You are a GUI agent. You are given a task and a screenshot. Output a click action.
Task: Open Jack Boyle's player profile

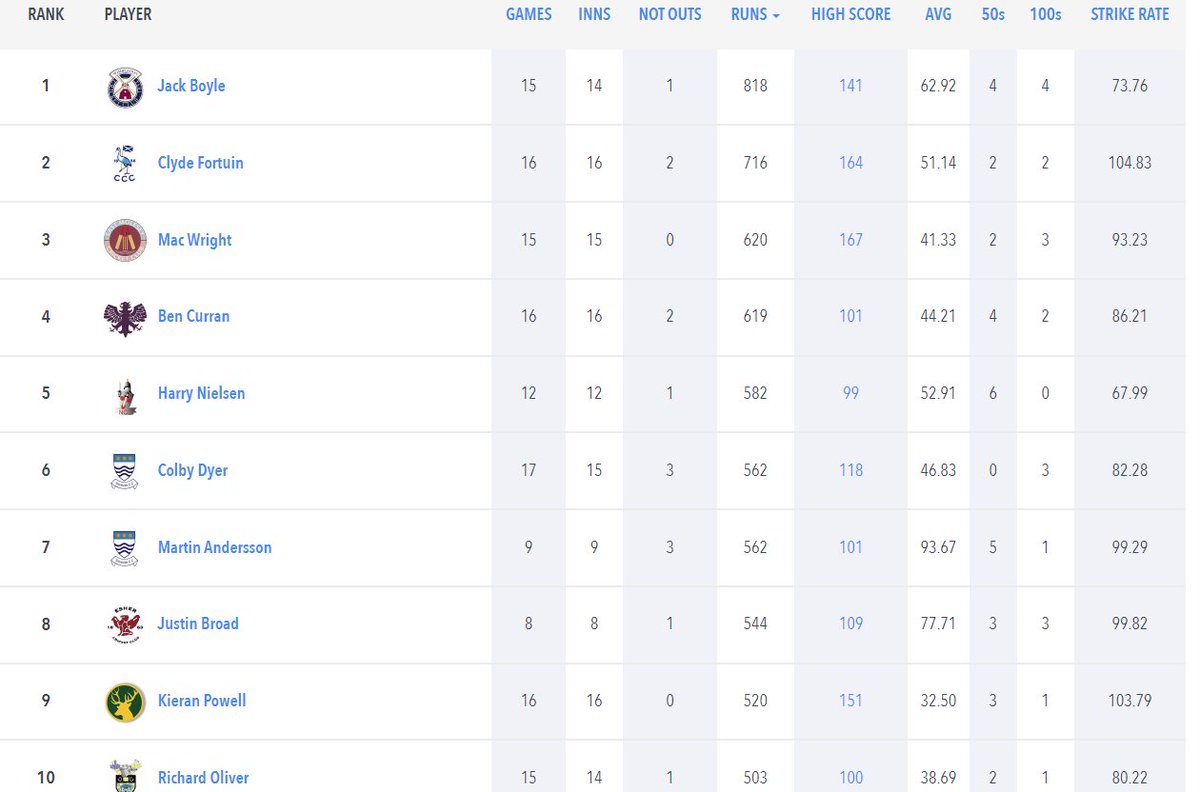click(191, 86)
